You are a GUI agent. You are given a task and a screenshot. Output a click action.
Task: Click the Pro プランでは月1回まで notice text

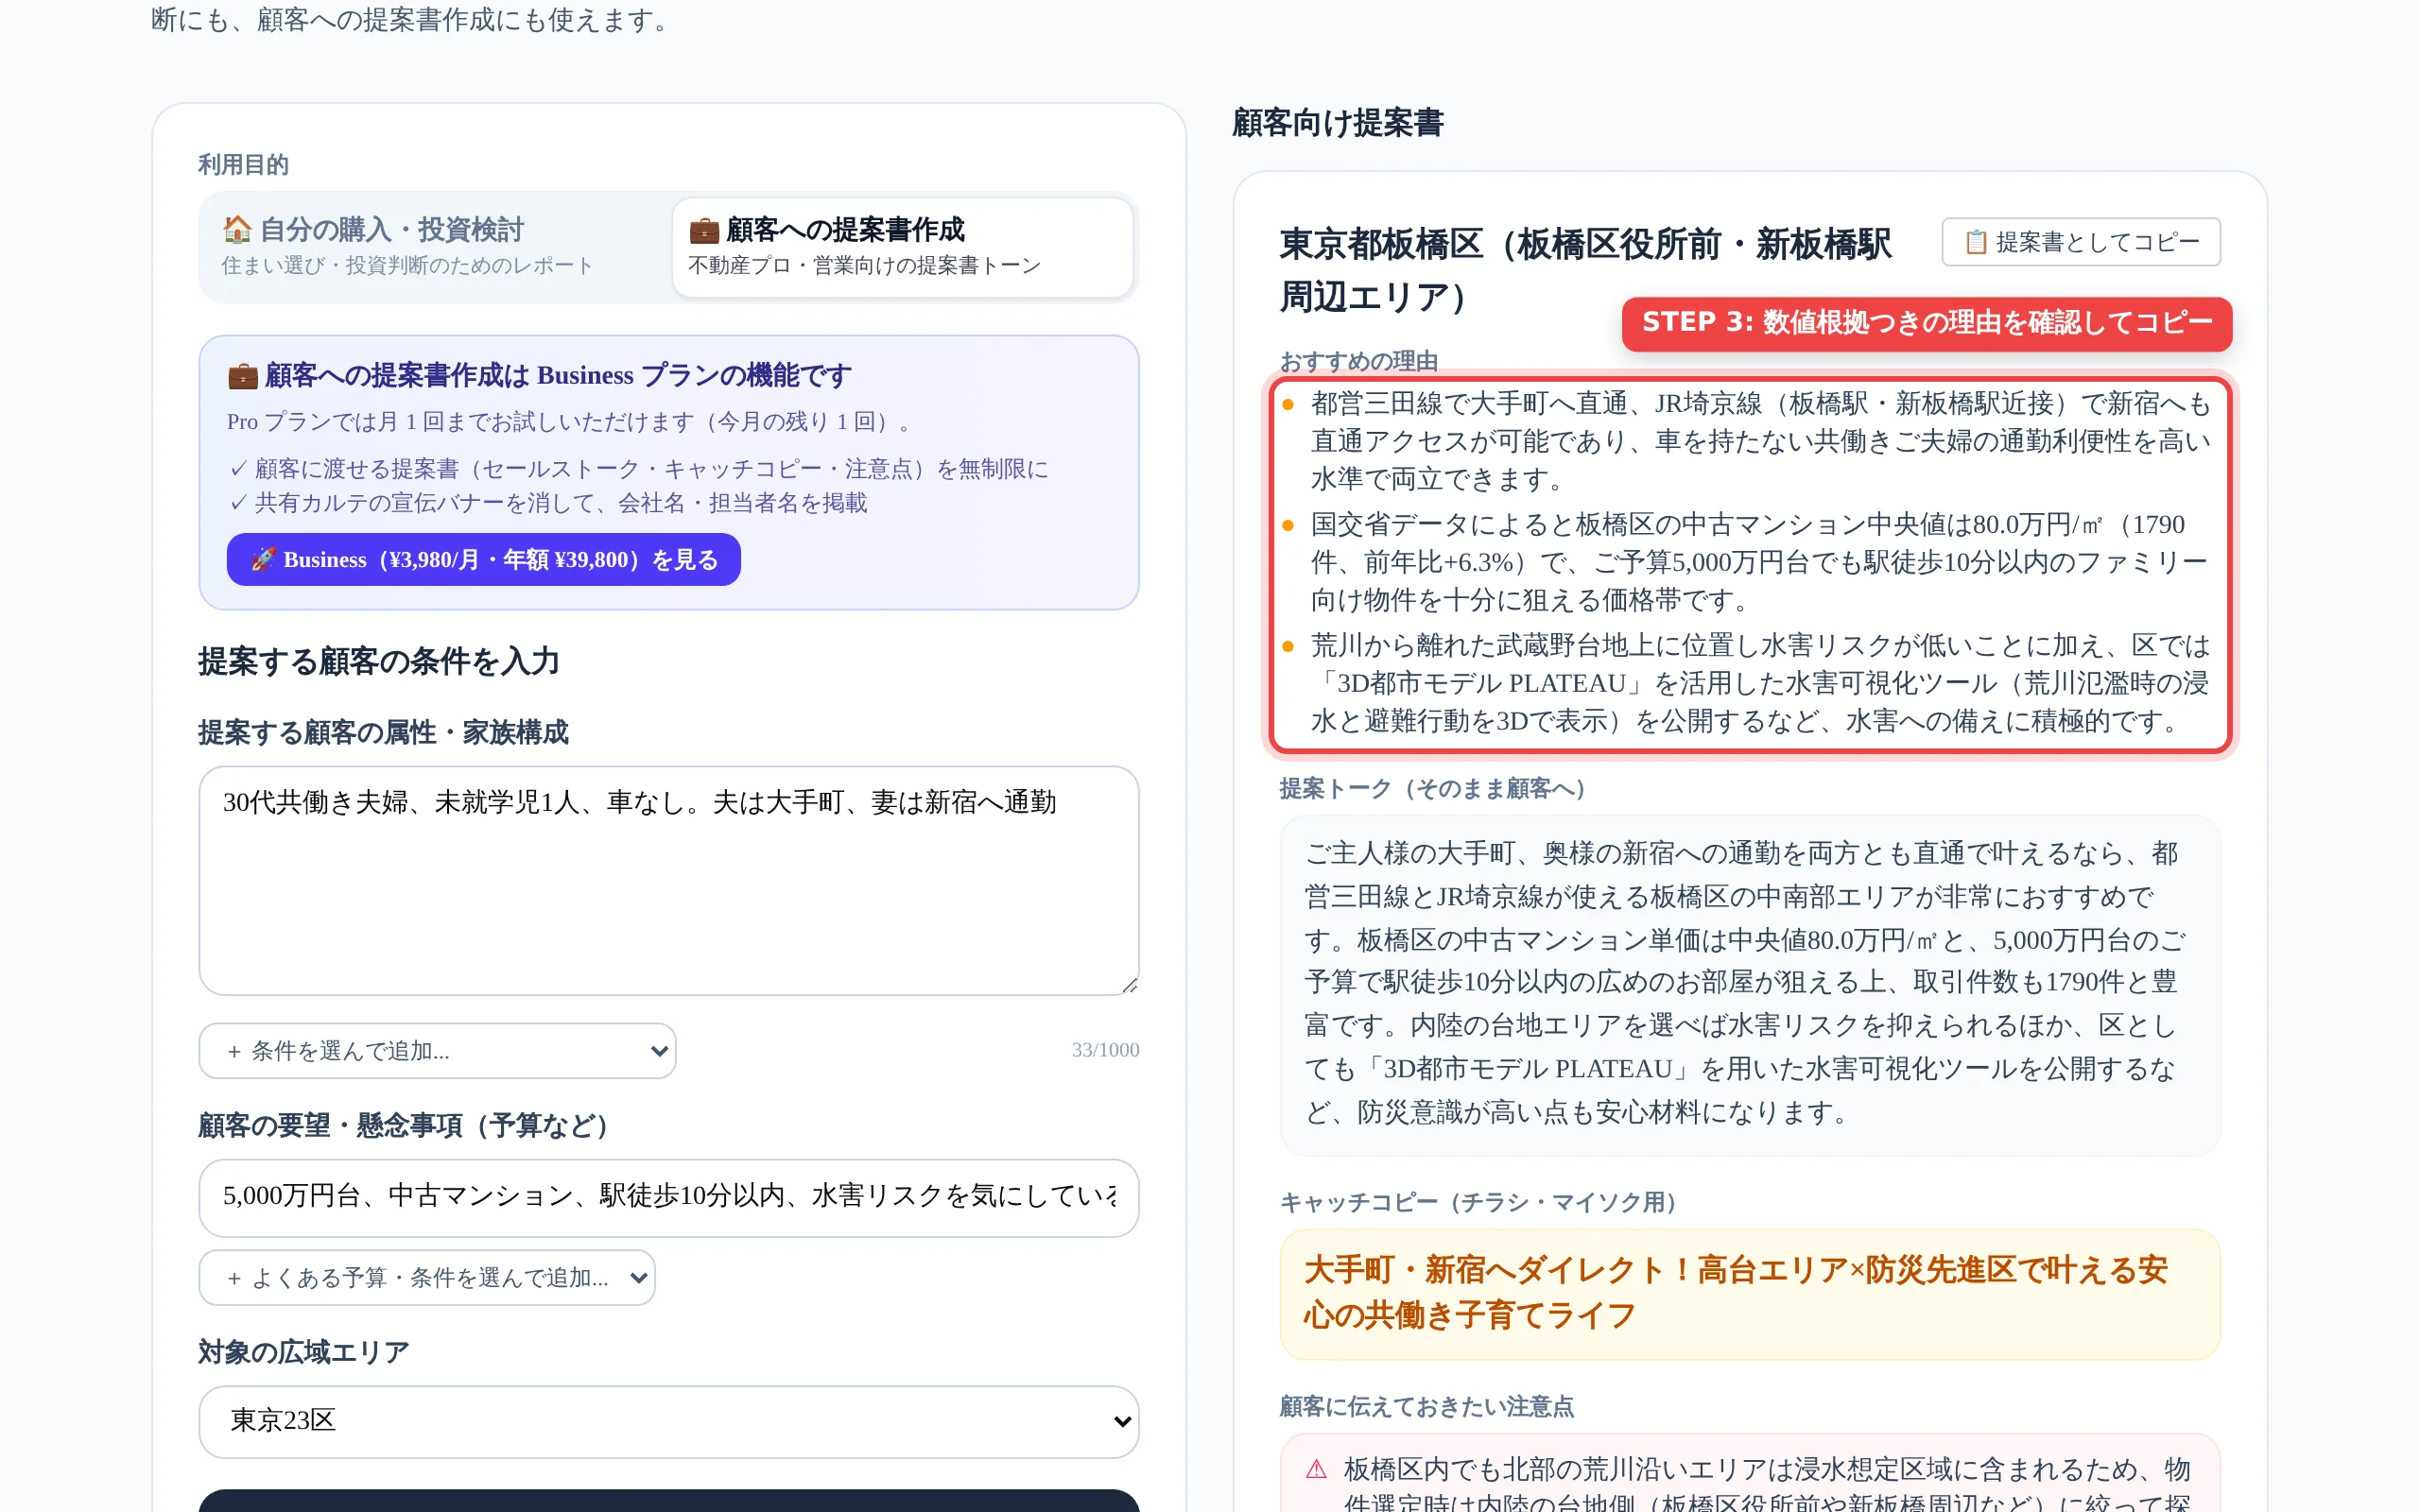pos(571,422)
